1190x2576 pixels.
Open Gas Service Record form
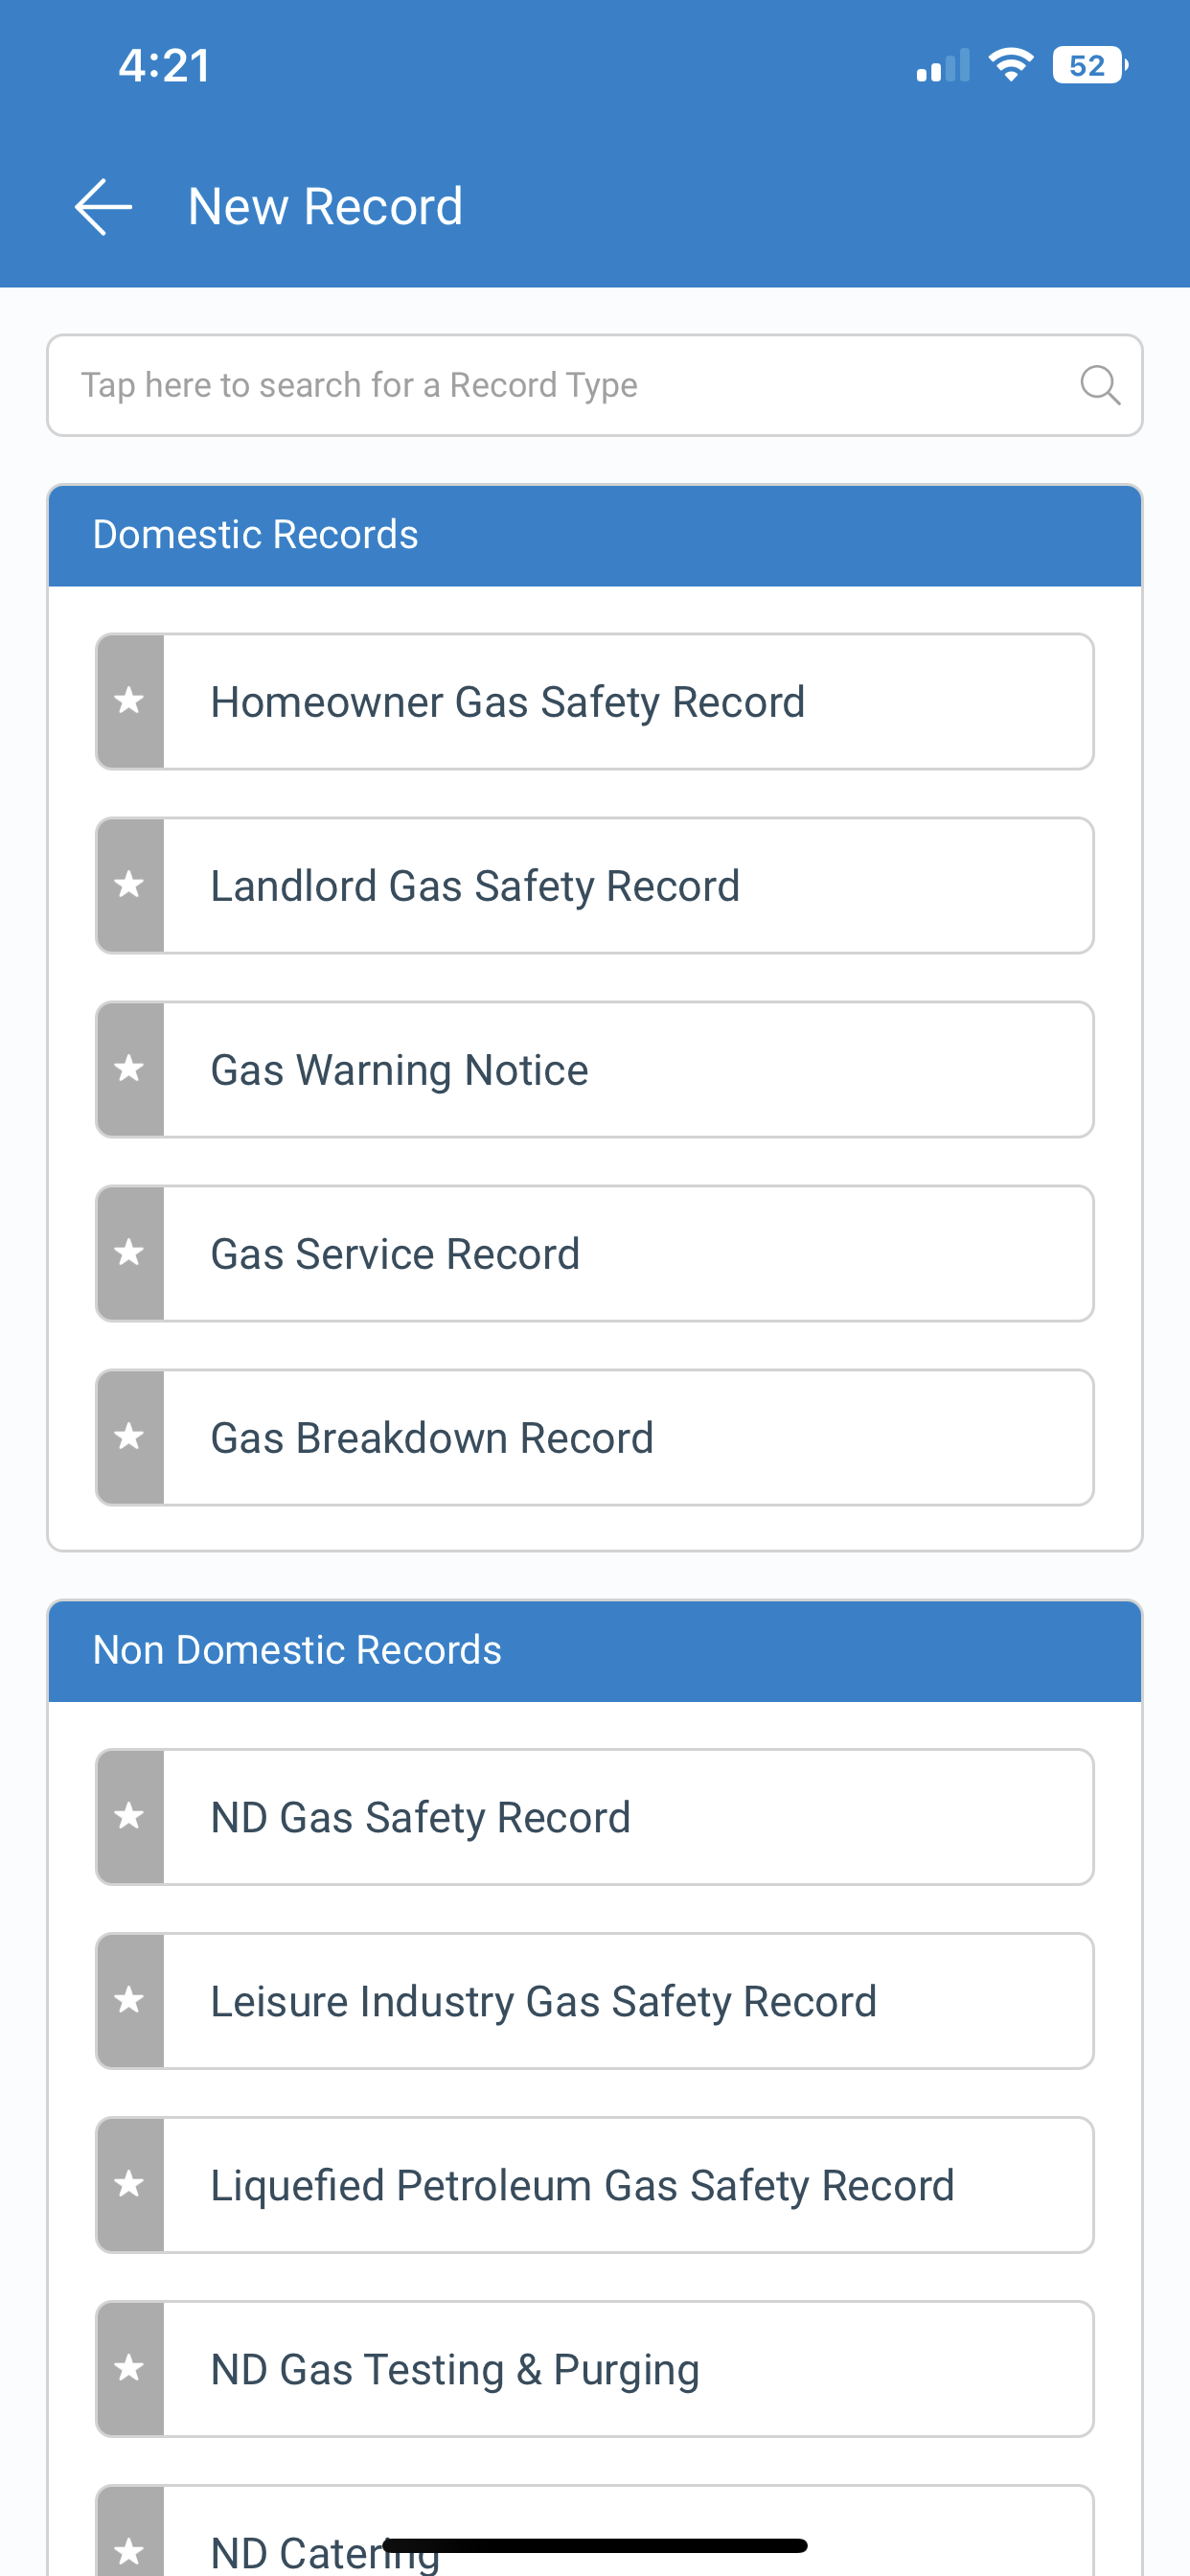pyautogui.click(x=626, y=1253)
